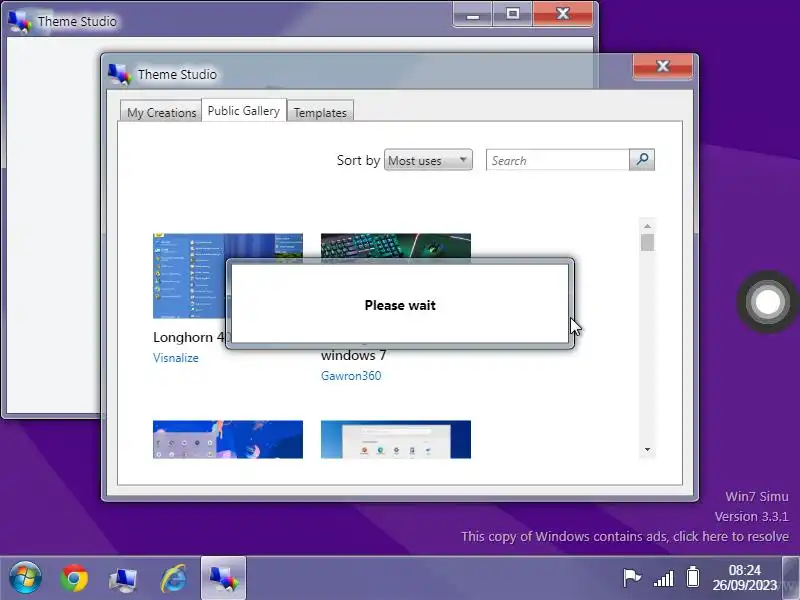Click the windows 7 theme title

coord(354,355)
